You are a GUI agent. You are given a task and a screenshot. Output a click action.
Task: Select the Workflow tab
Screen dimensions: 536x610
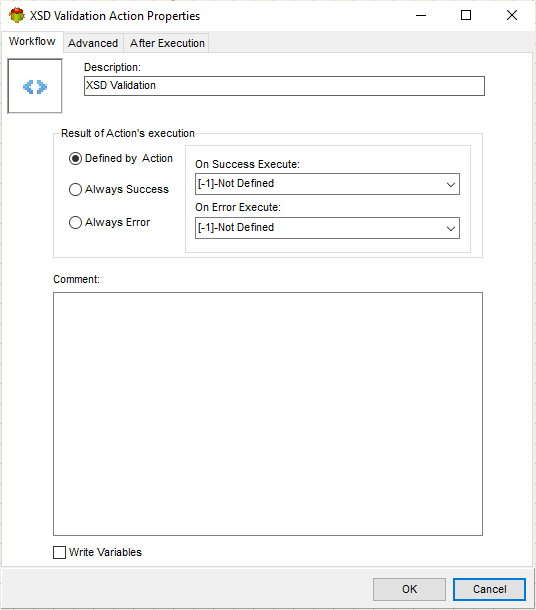32,41
